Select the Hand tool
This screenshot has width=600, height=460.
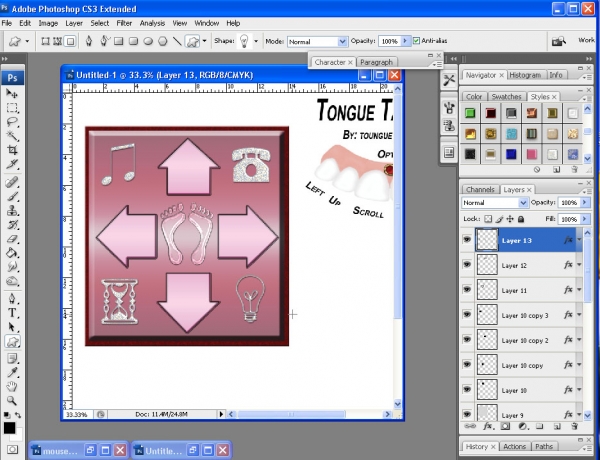pyautogui.click(x=12, y=387)
